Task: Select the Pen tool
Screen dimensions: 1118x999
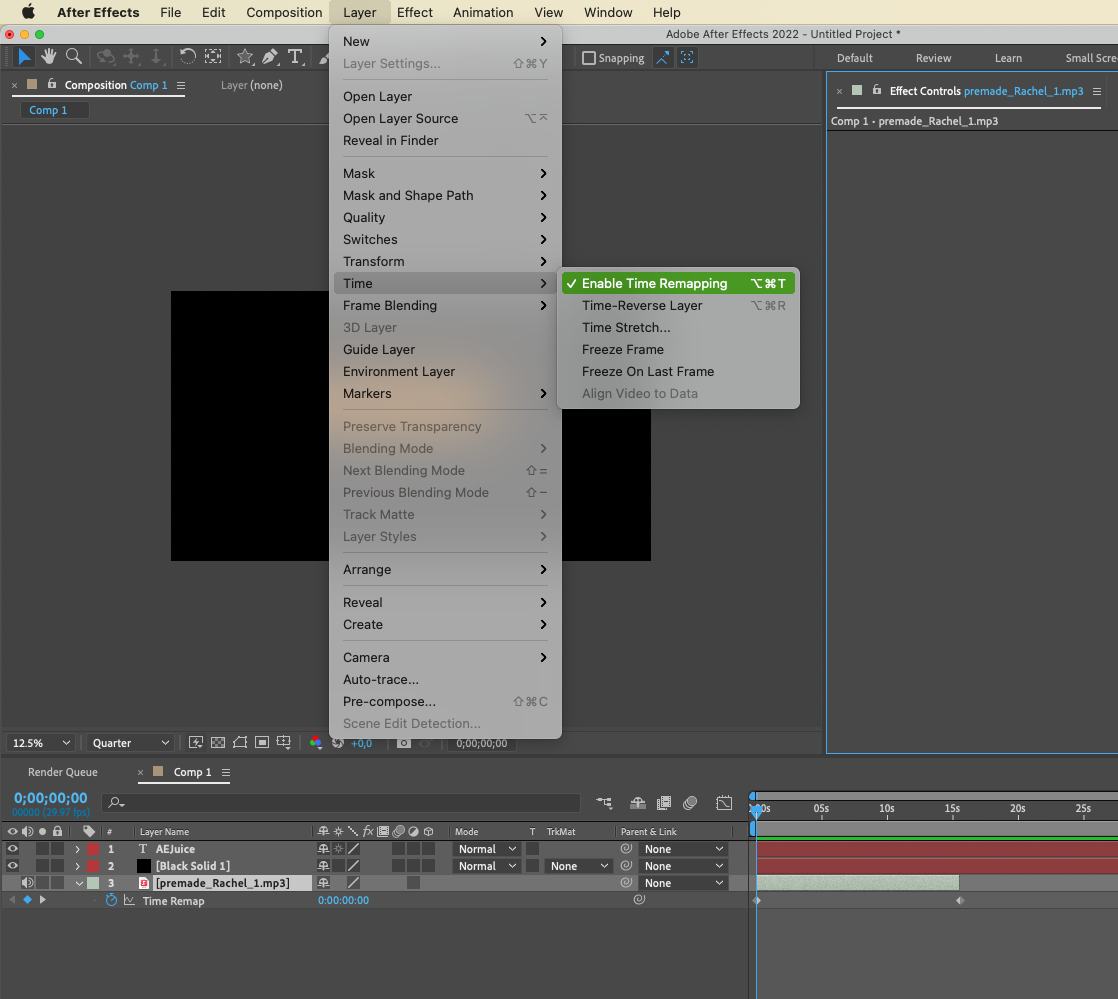Action: [270, 57]
